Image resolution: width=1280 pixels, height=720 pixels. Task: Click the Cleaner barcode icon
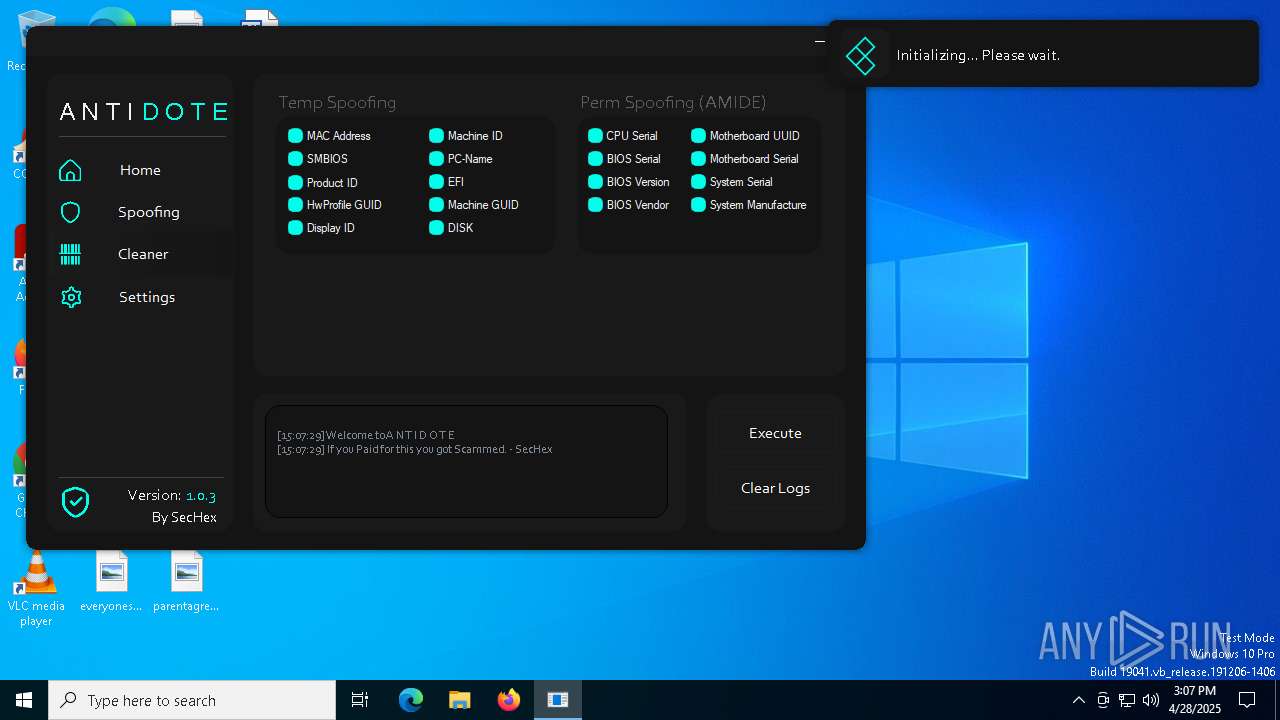pyautogui.click(x=70, y=254)
